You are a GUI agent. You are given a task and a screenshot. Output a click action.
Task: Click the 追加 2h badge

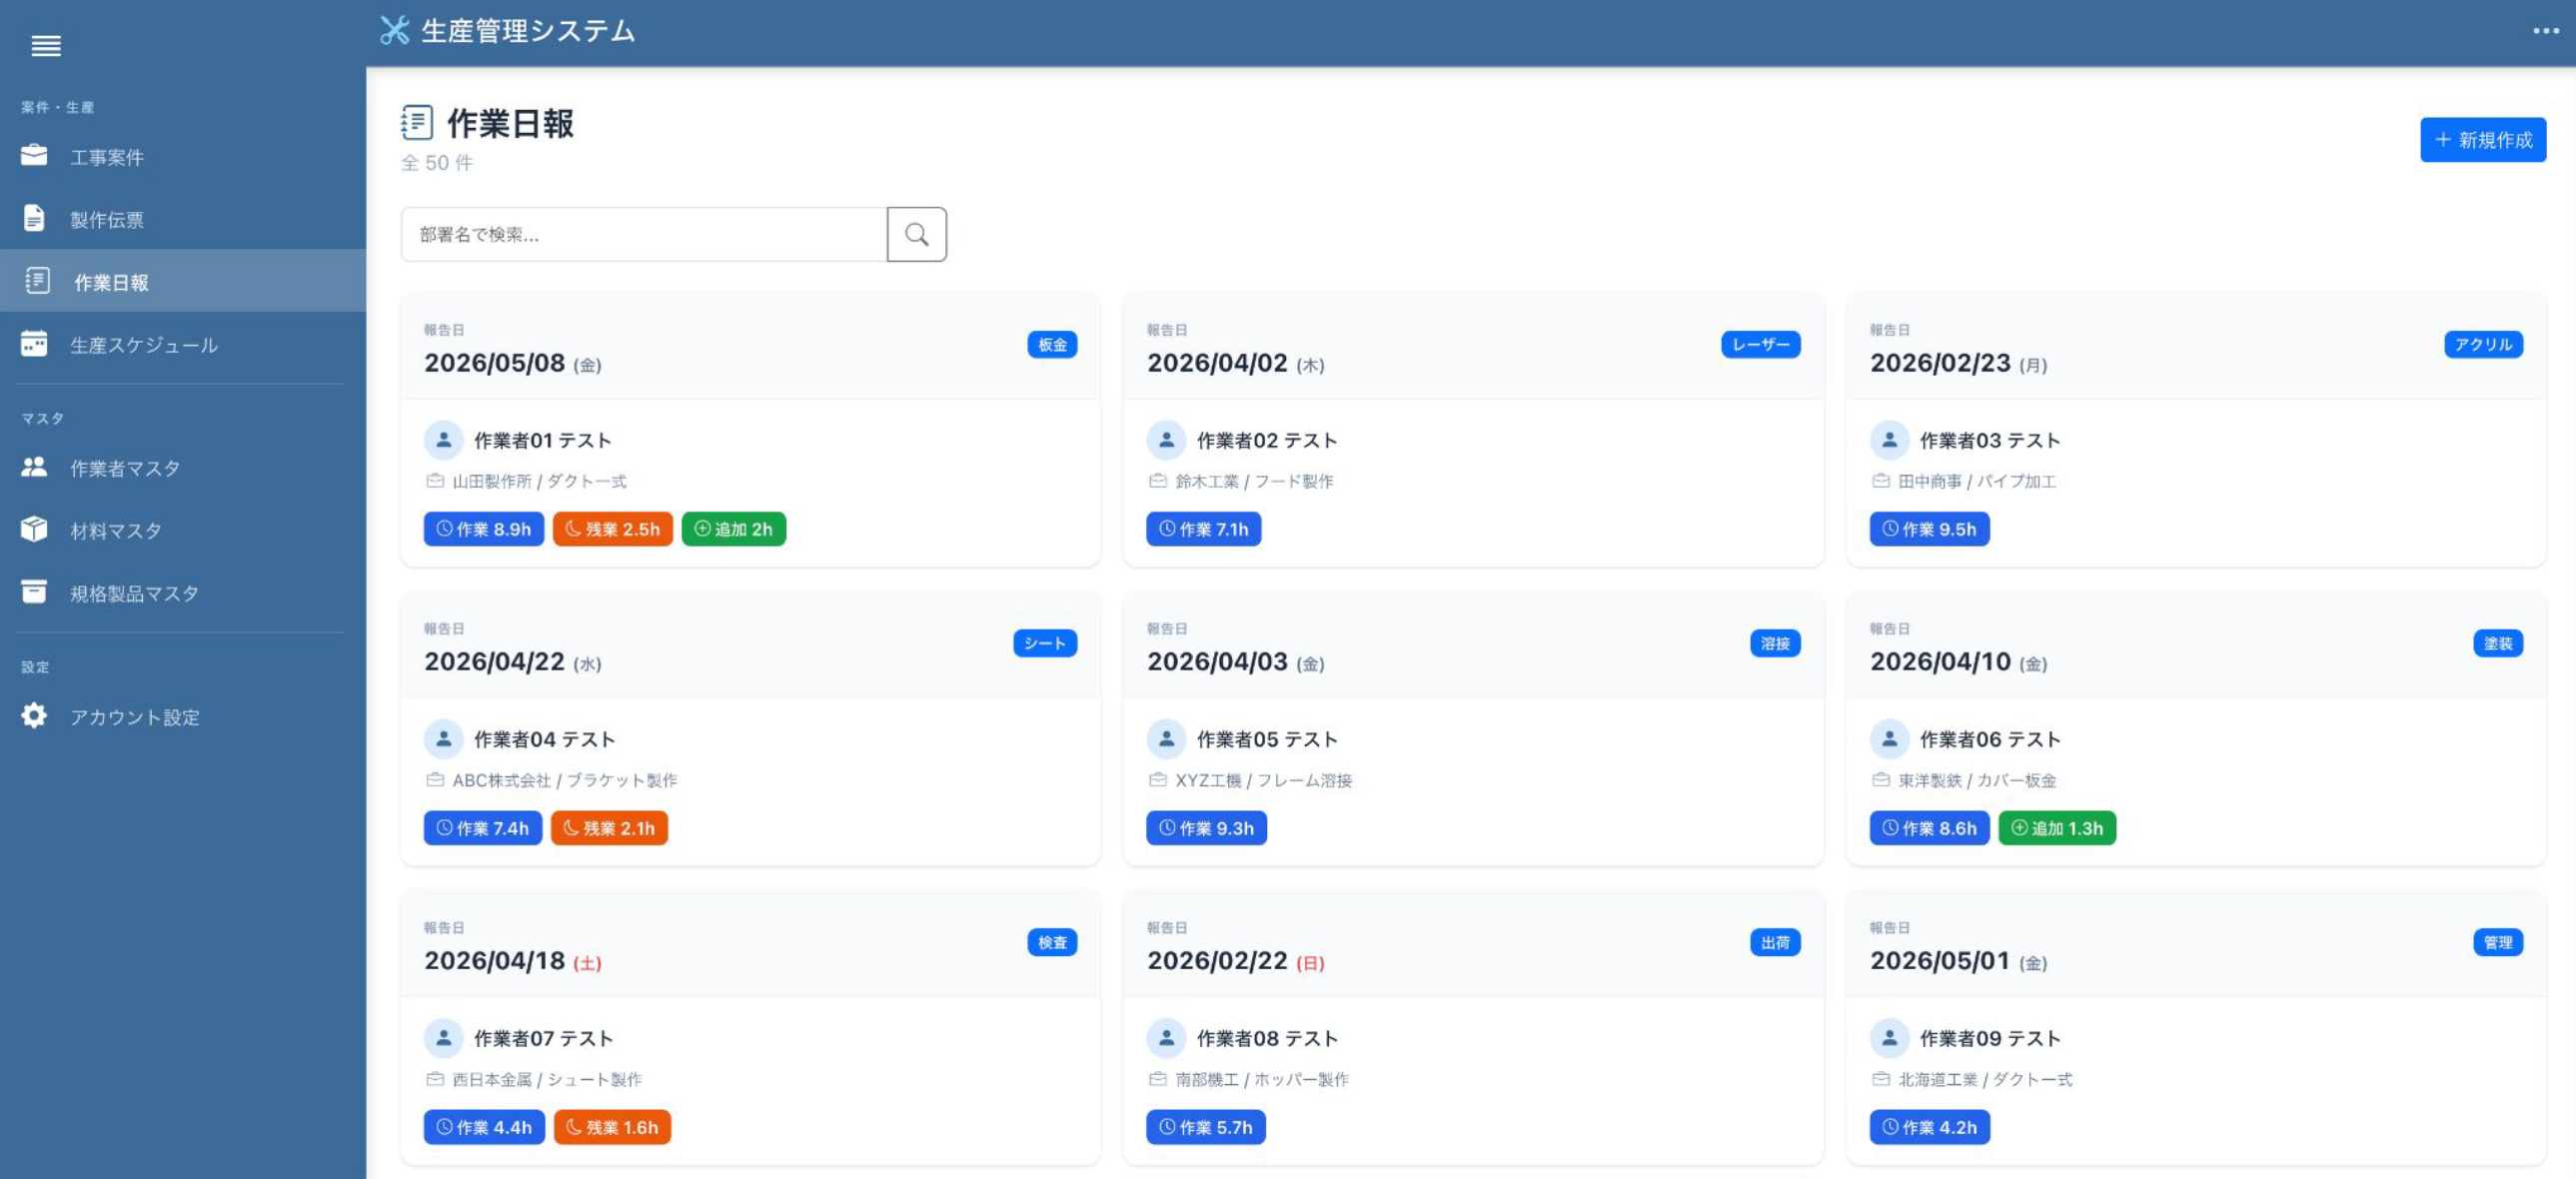[x=734, y=529]
